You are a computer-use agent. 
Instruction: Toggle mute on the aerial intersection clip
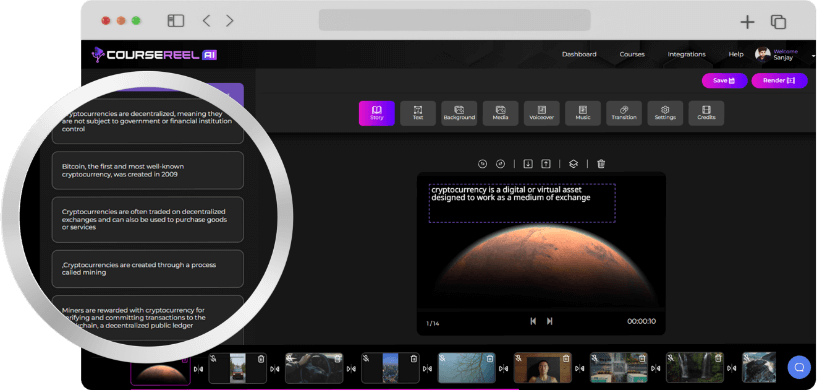[595, 359]
